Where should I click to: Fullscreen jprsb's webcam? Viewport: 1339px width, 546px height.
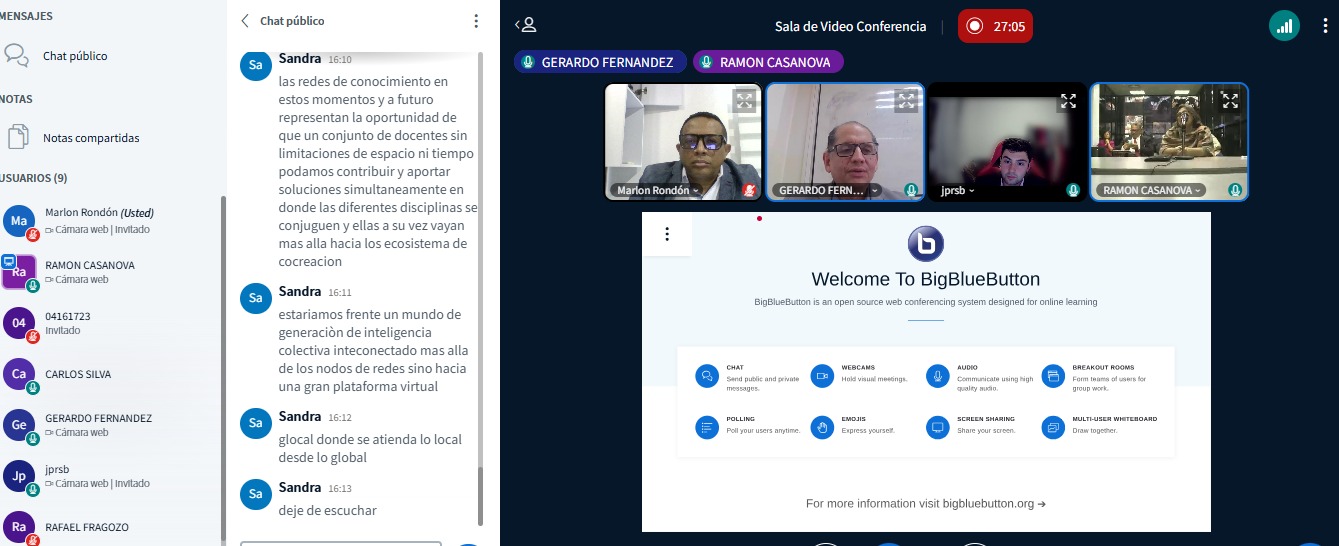(x=1068, y=100)
